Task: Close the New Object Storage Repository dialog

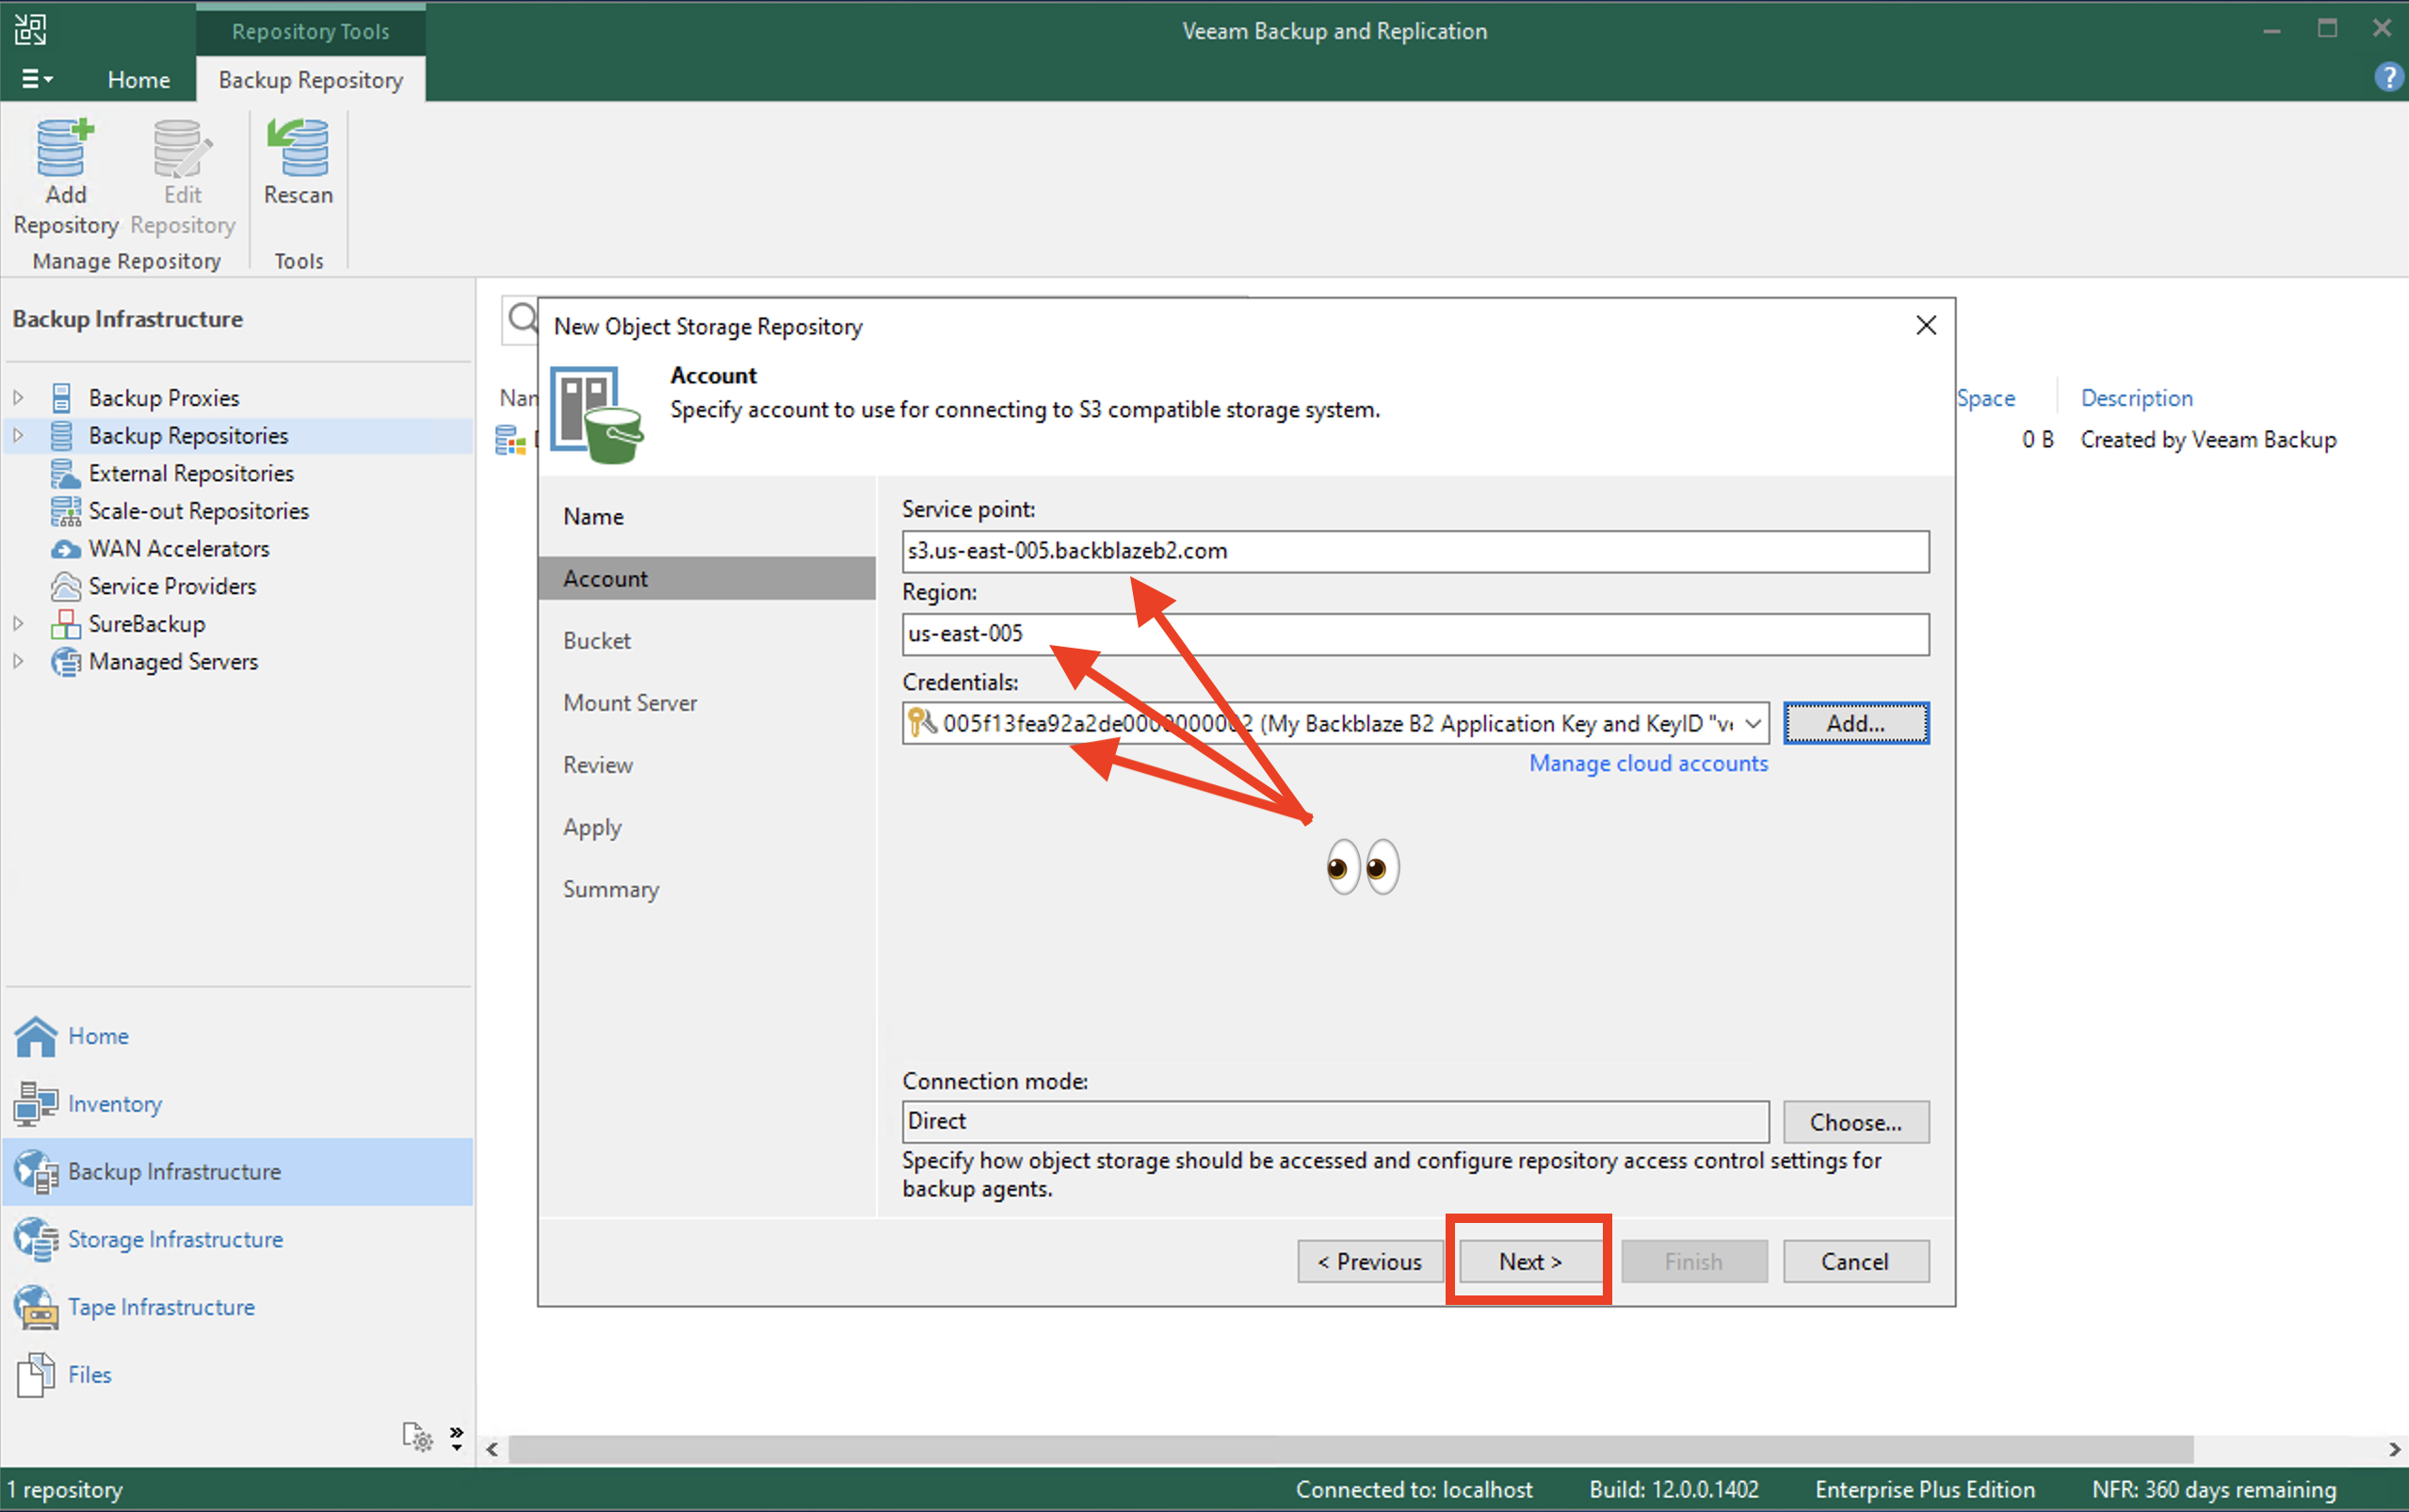Action: click(x=1926, y=325)
